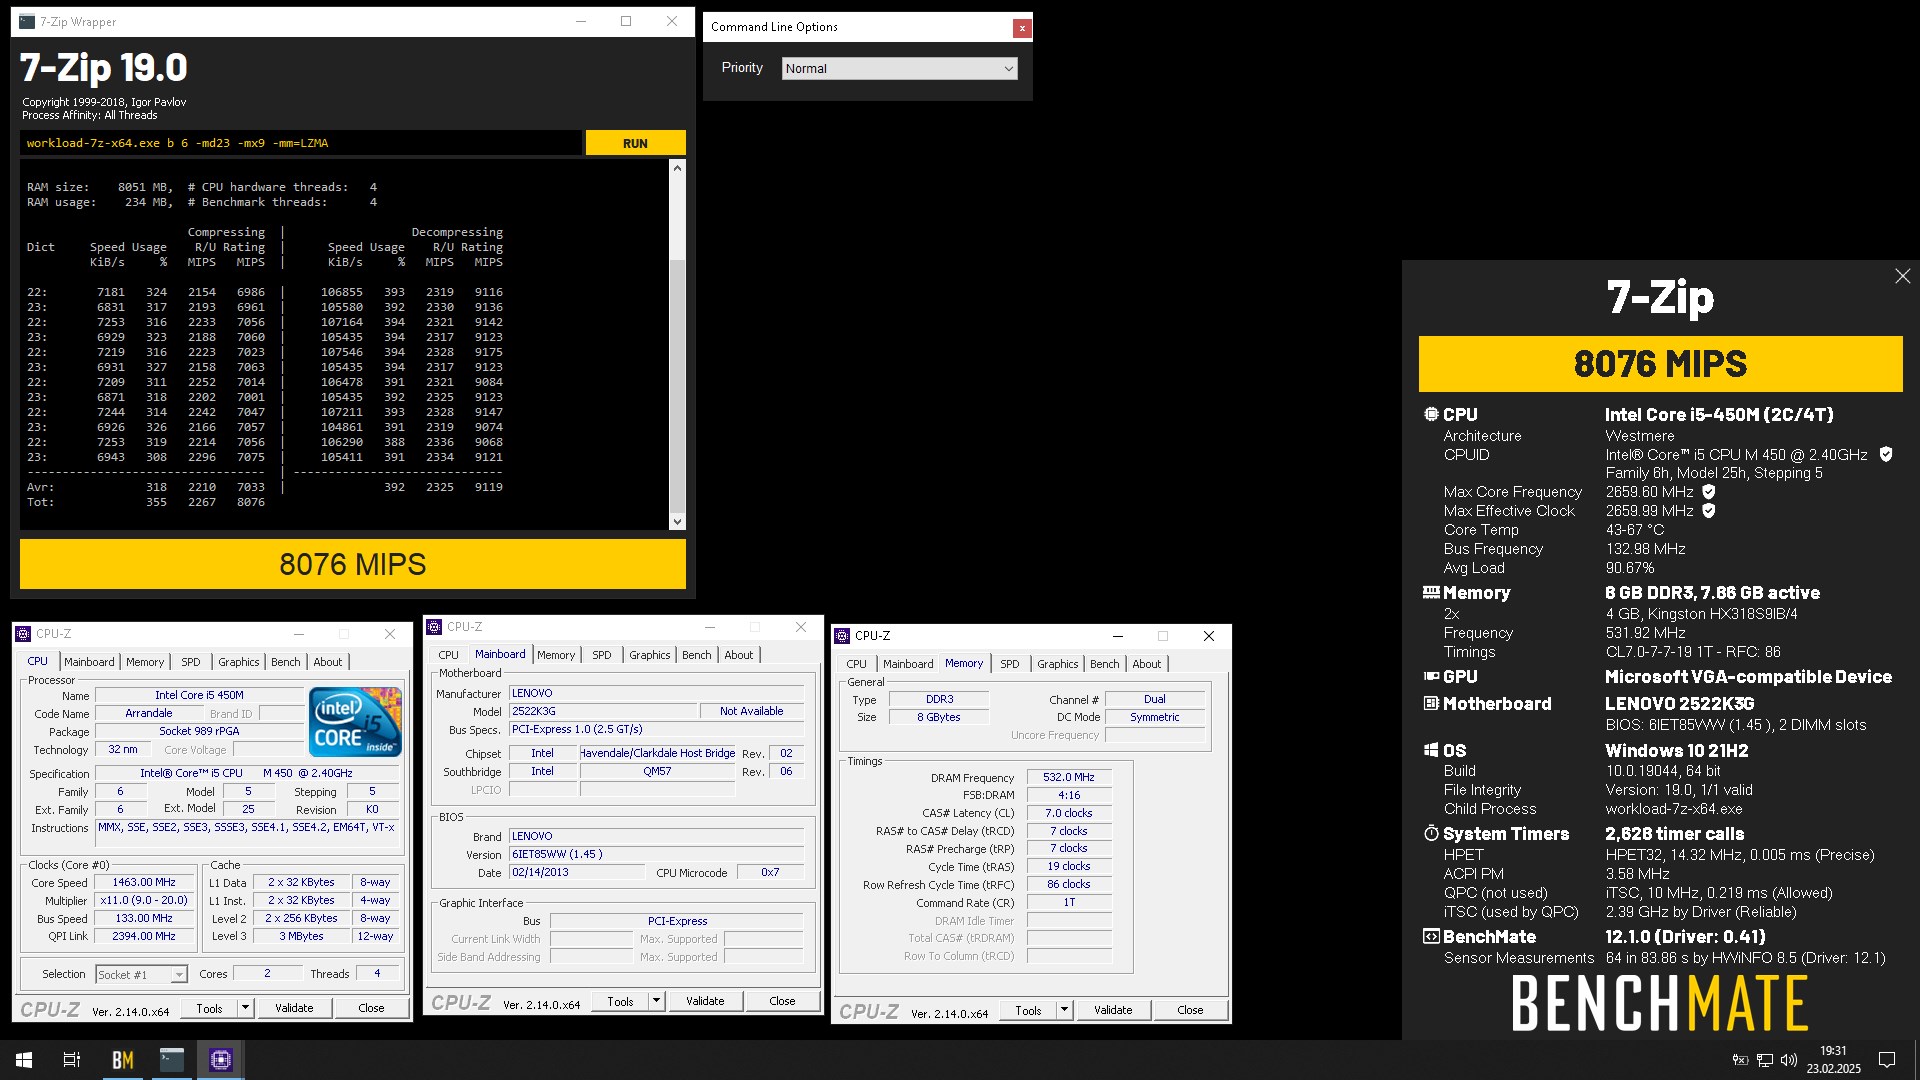Open the console app on the taskbar
This screenshot has width=1920, height=1080.
pos(172,1060)
